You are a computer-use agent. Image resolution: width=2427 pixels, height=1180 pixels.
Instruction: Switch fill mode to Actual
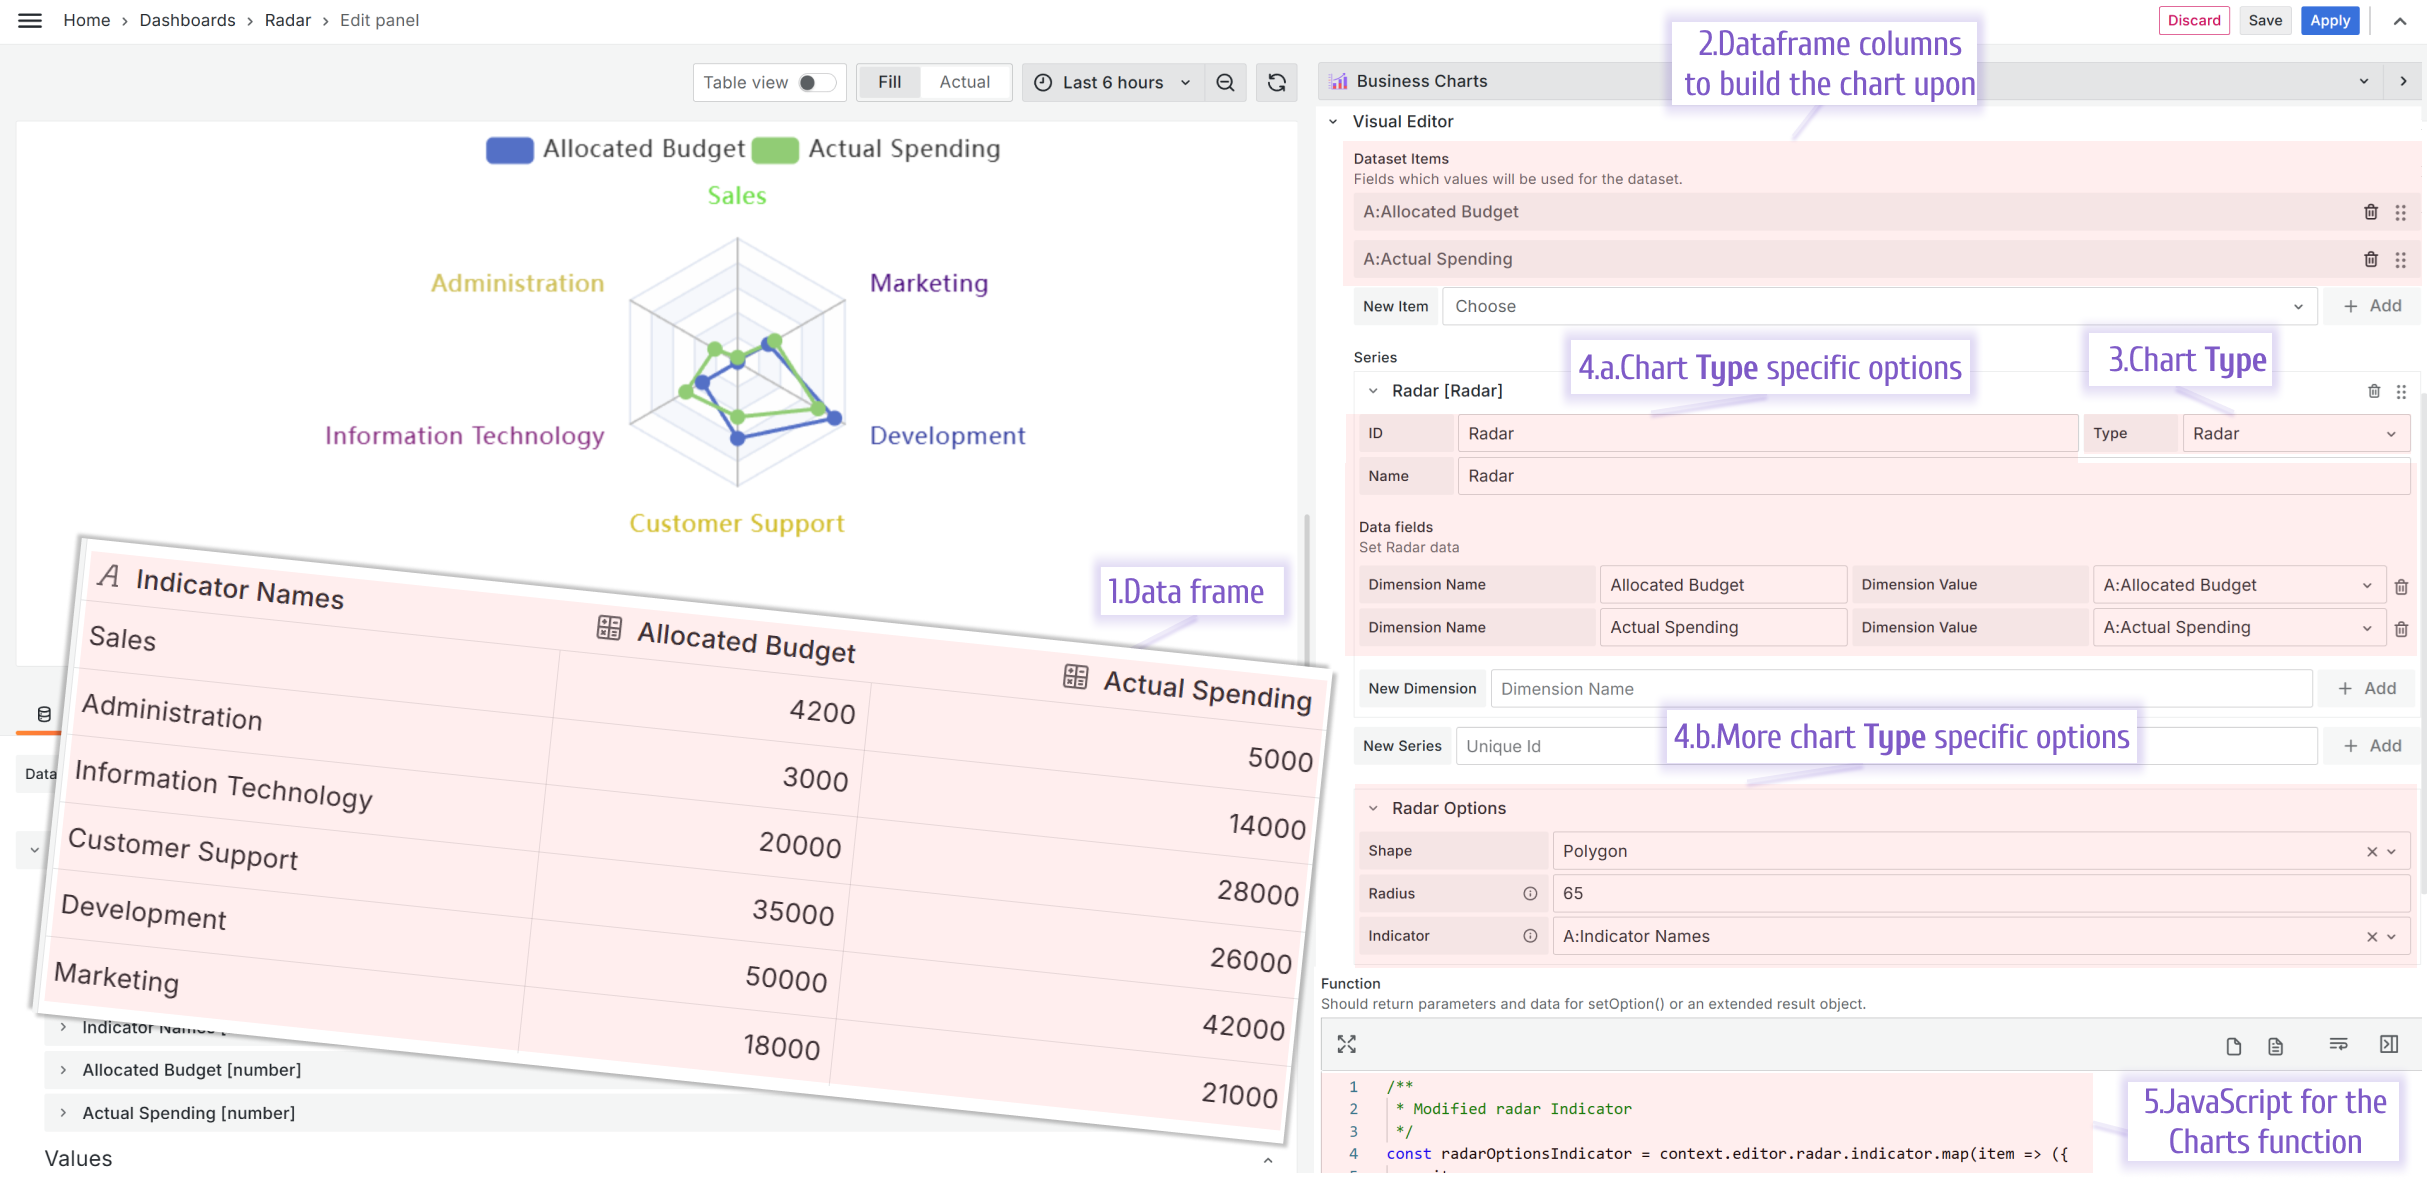pyautogui.click(x=964, y=82)
